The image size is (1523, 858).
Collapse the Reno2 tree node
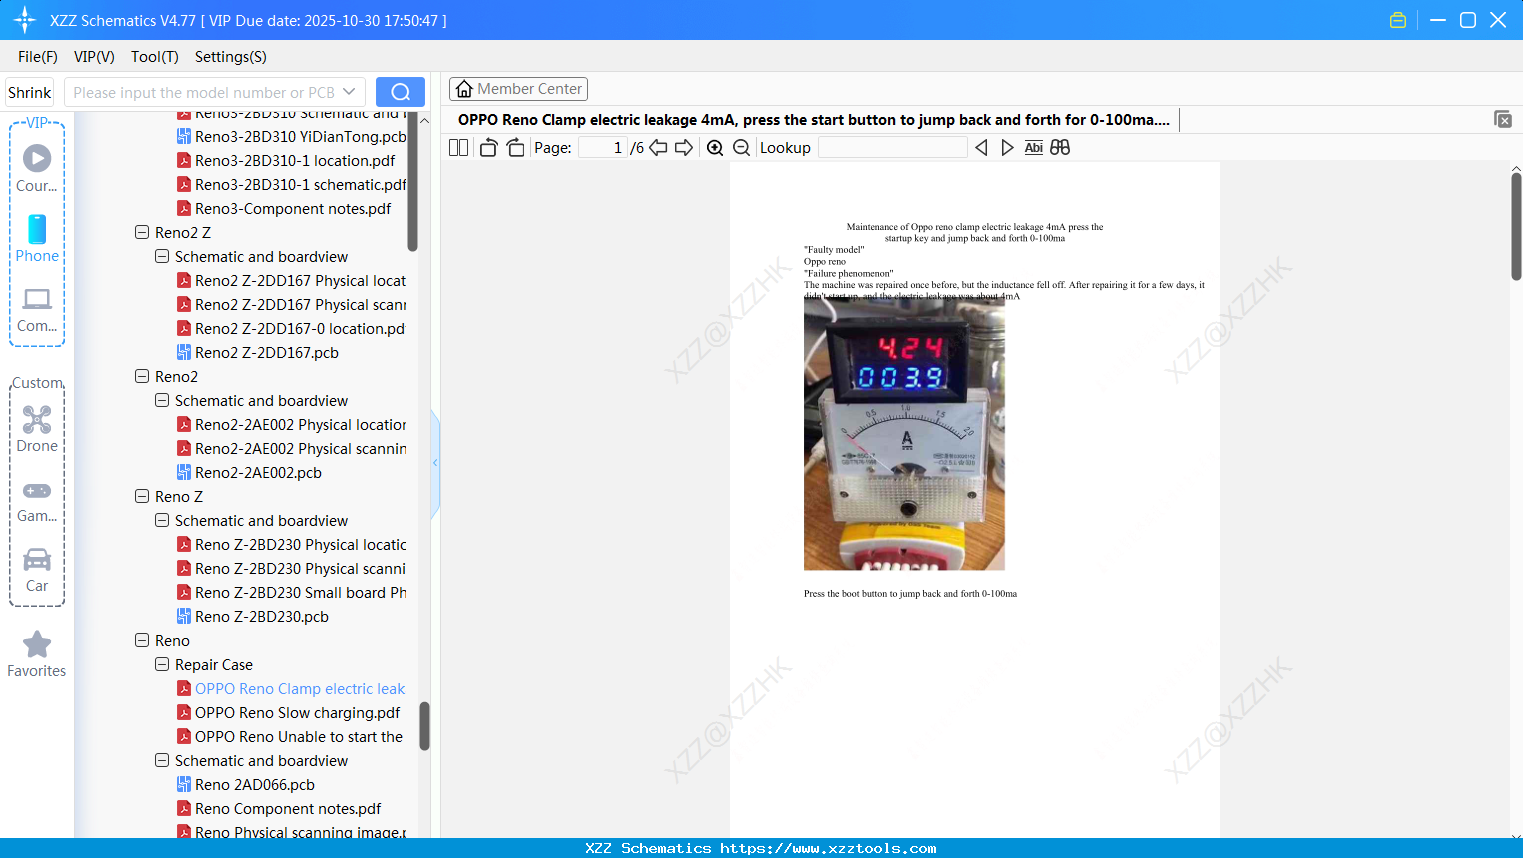tap(142, 376)
